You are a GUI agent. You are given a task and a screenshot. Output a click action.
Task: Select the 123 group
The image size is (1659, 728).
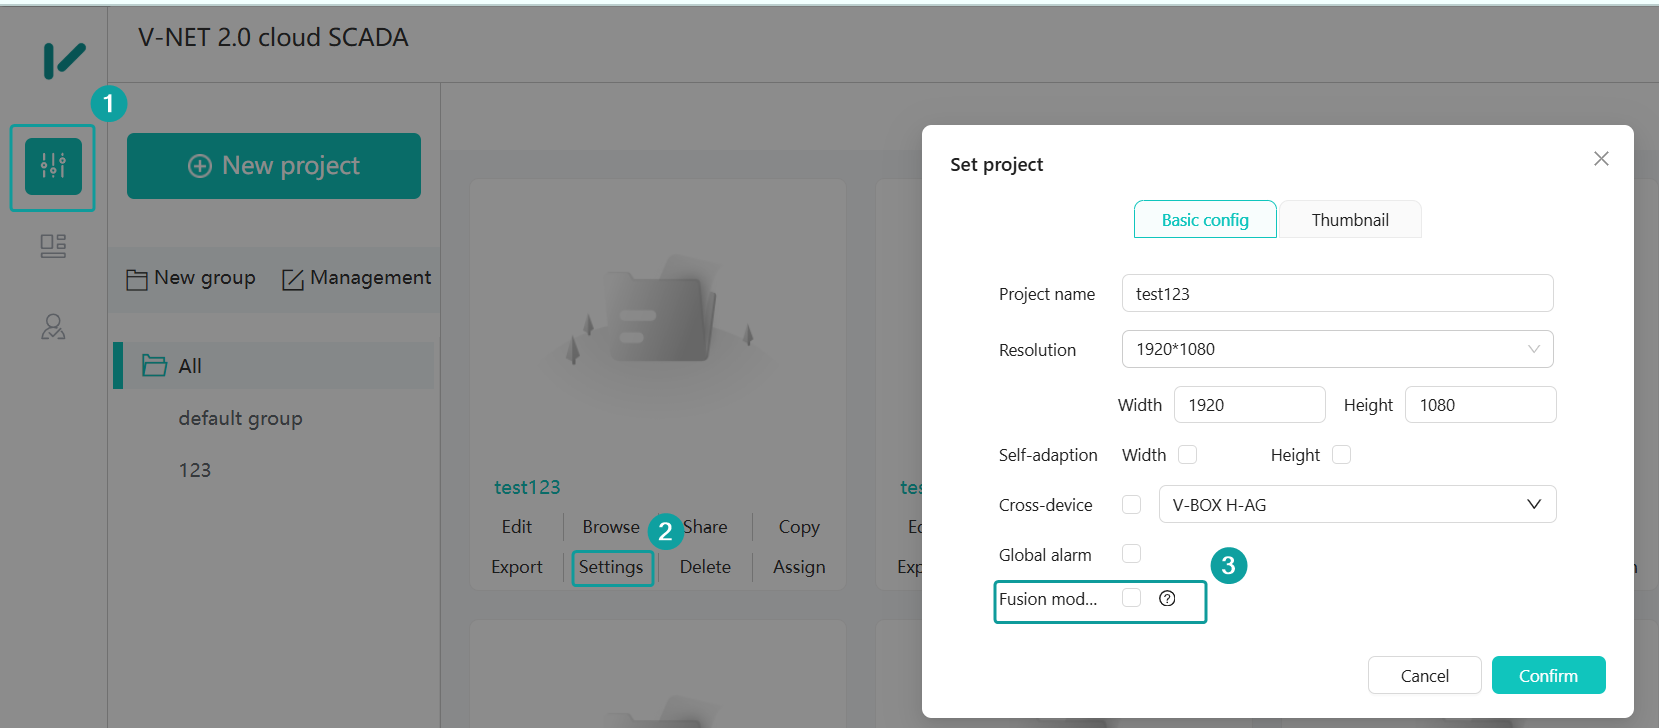click(x=195, y=470)
